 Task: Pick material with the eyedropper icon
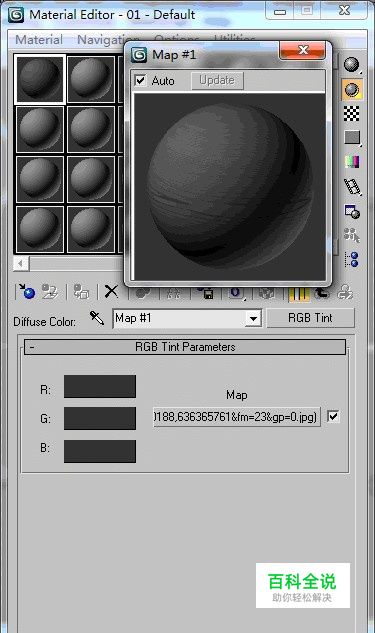[x=97, y=318]
